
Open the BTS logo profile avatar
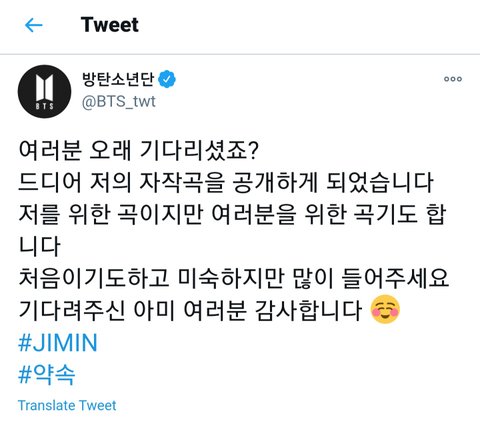pyautogui.click(x=44, y=91)
